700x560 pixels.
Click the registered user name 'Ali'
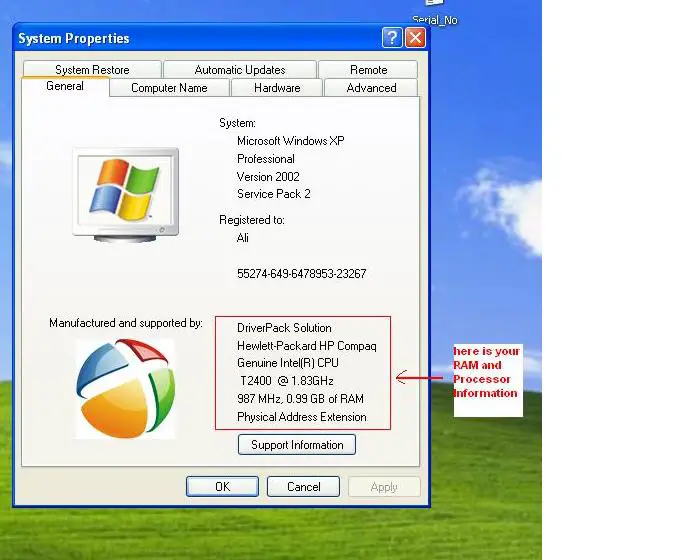pyautogui.click(x=243, y=238)
